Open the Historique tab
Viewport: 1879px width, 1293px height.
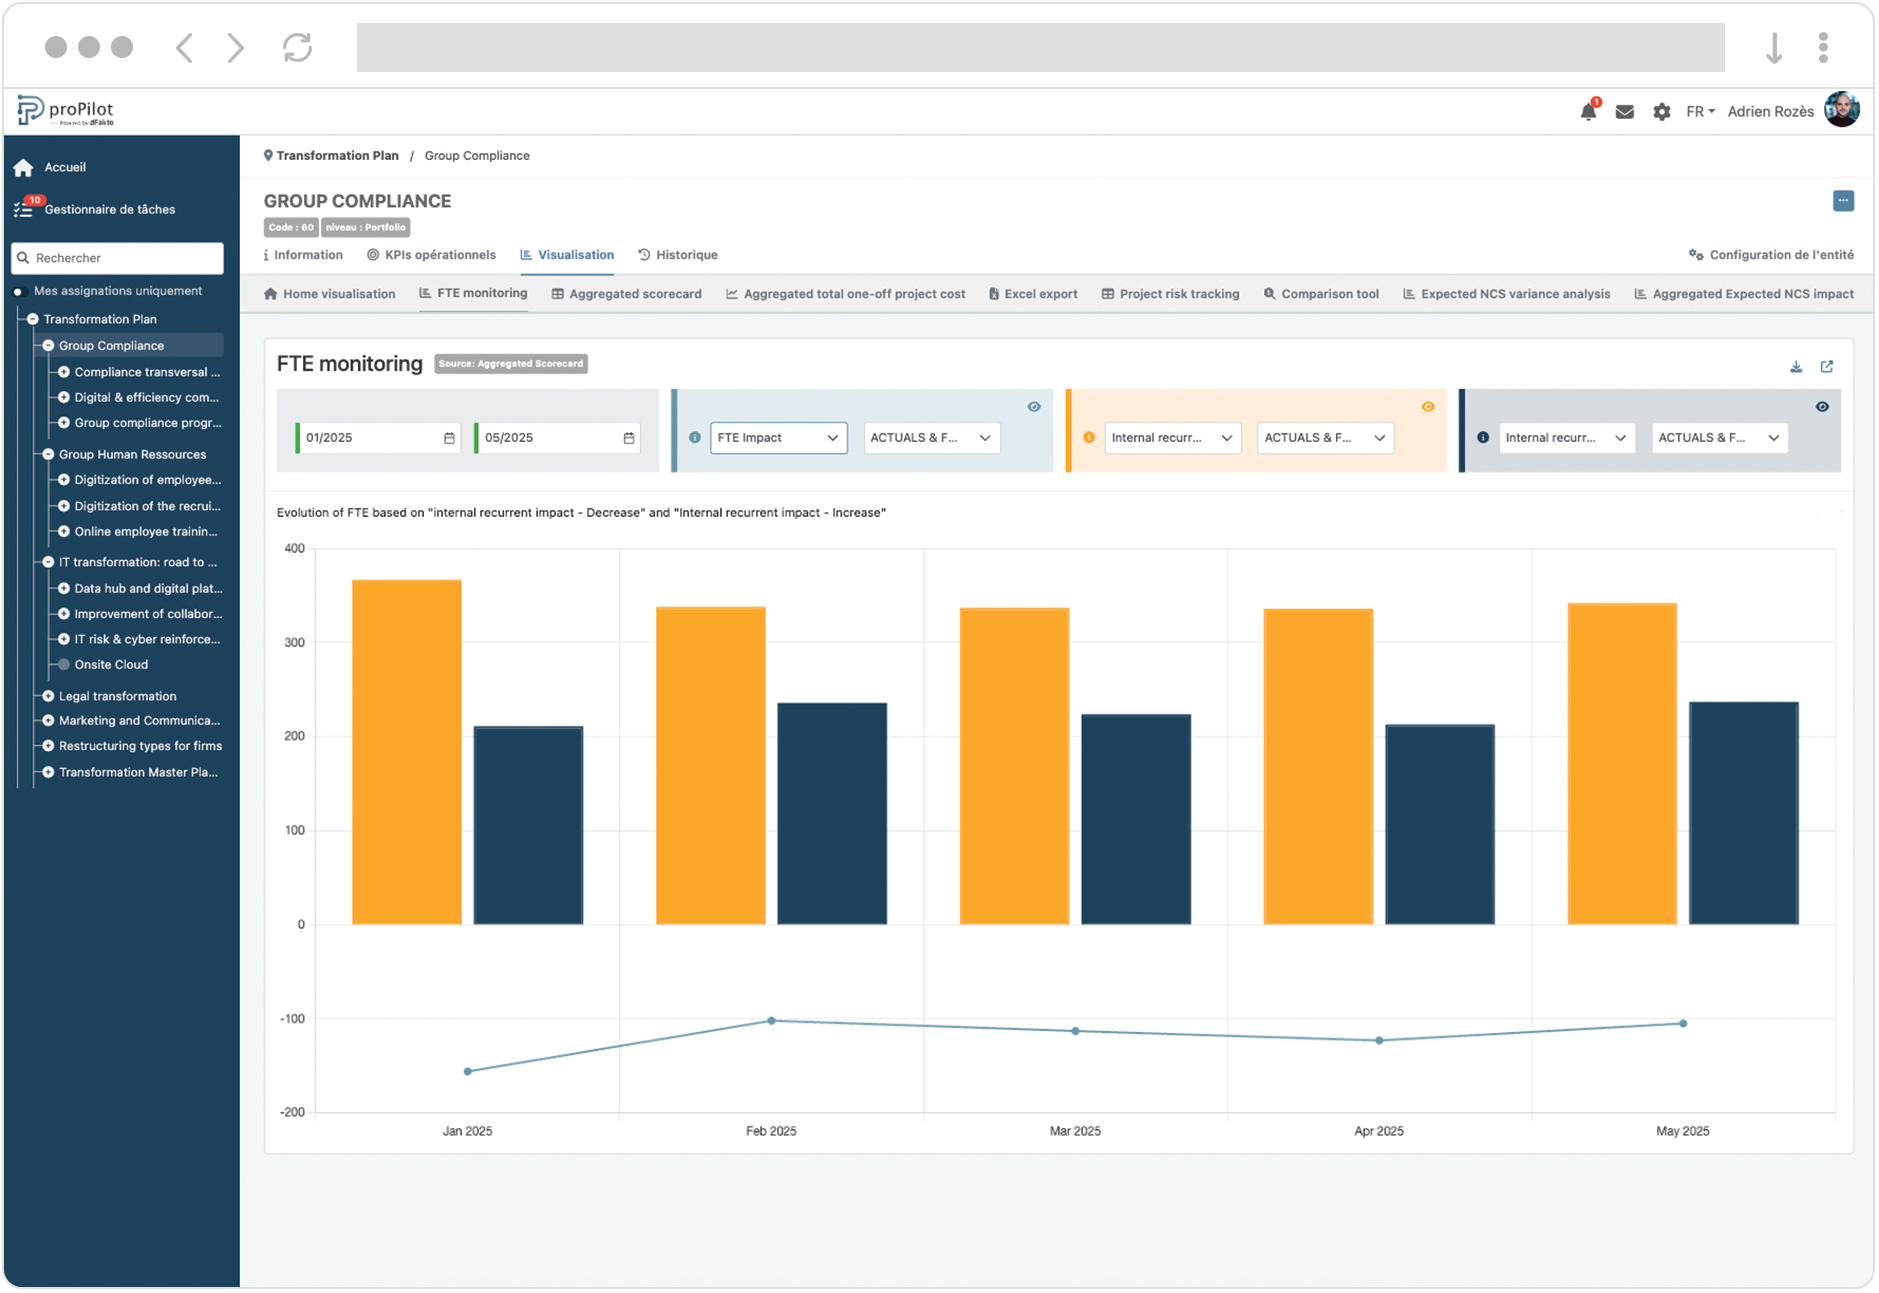coord(678,255)
